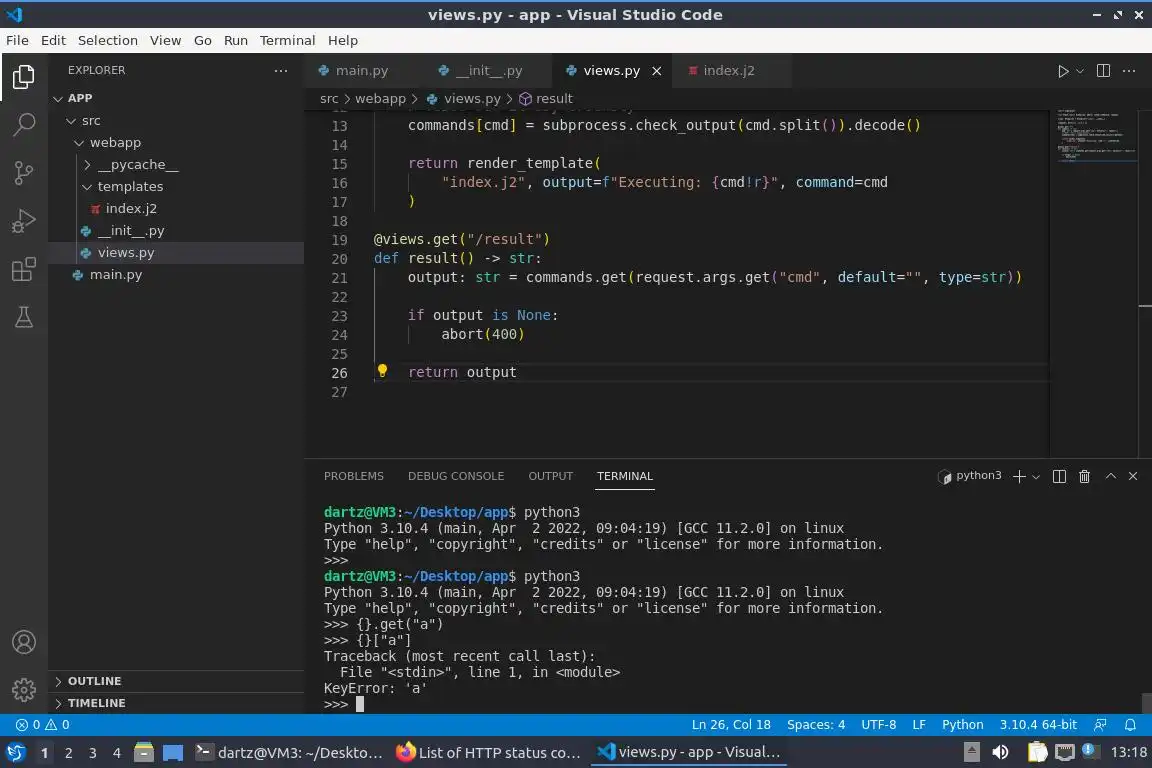Open the taskbar start menu icon

15,752
